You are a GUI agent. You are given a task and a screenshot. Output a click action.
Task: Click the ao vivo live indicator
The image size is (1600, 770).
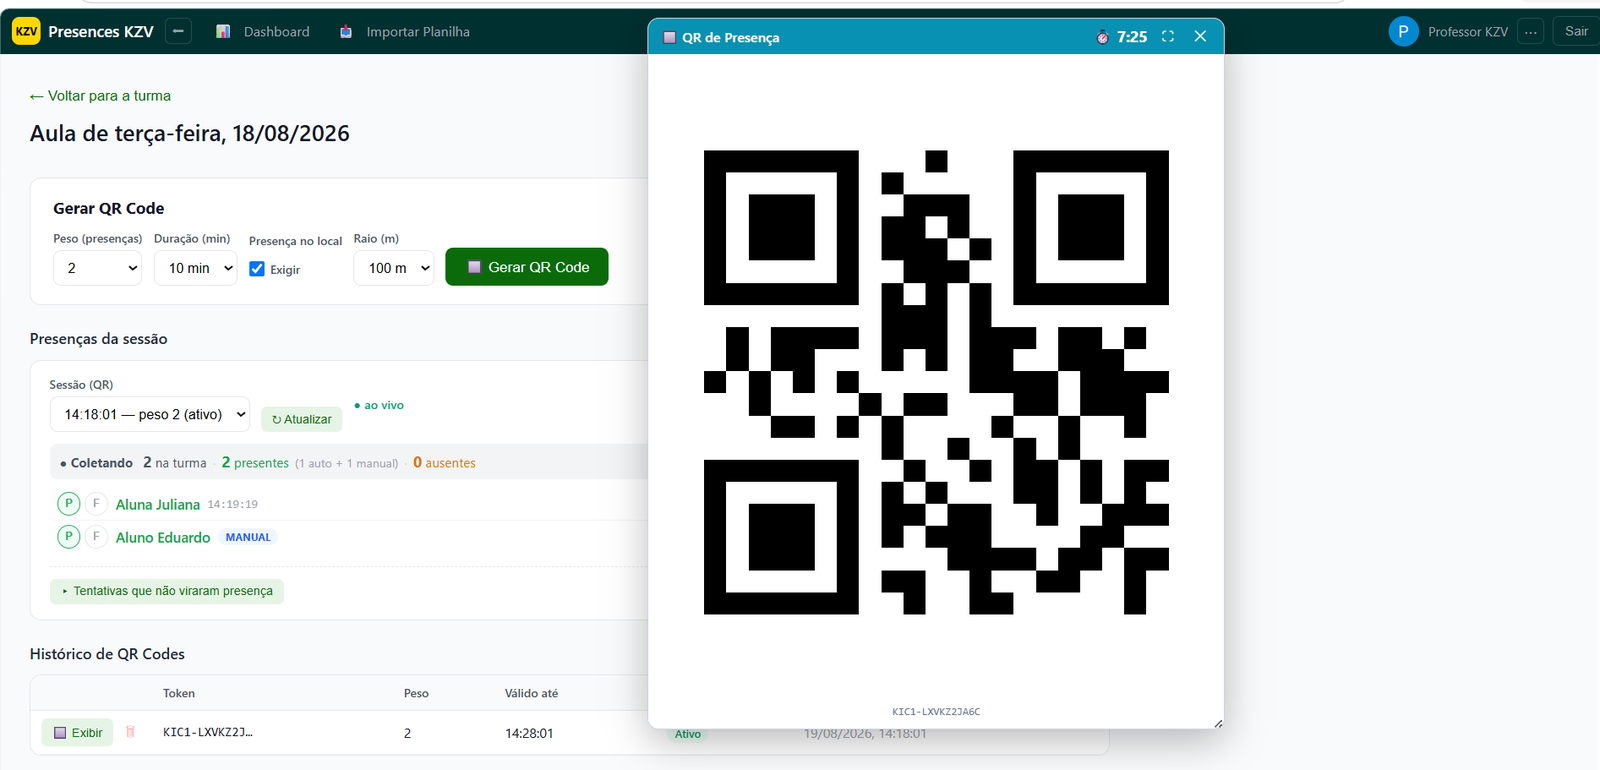pyautogui.click(x=379, y=405)
